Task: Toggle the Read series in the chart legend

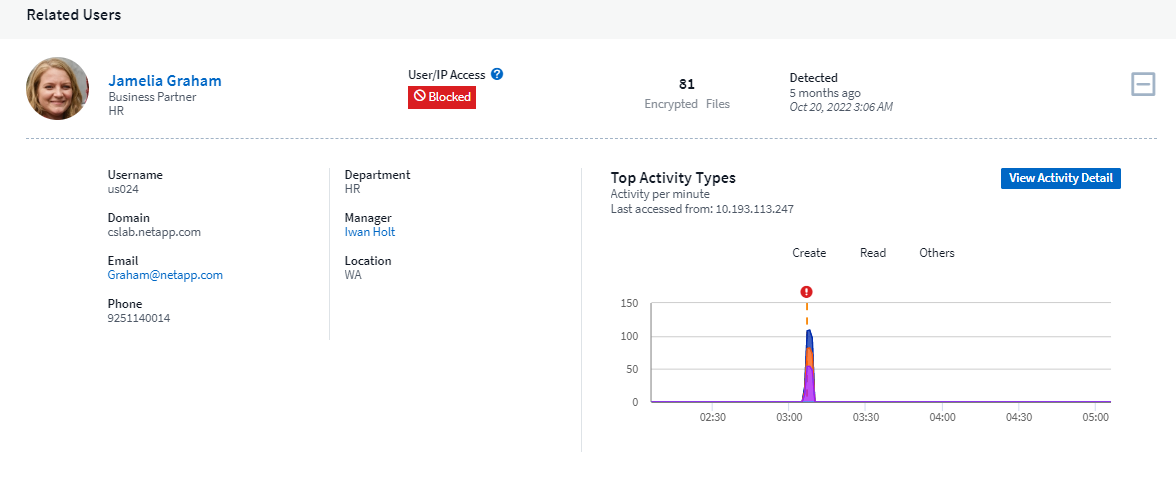Action: click(x=873, y=253)
